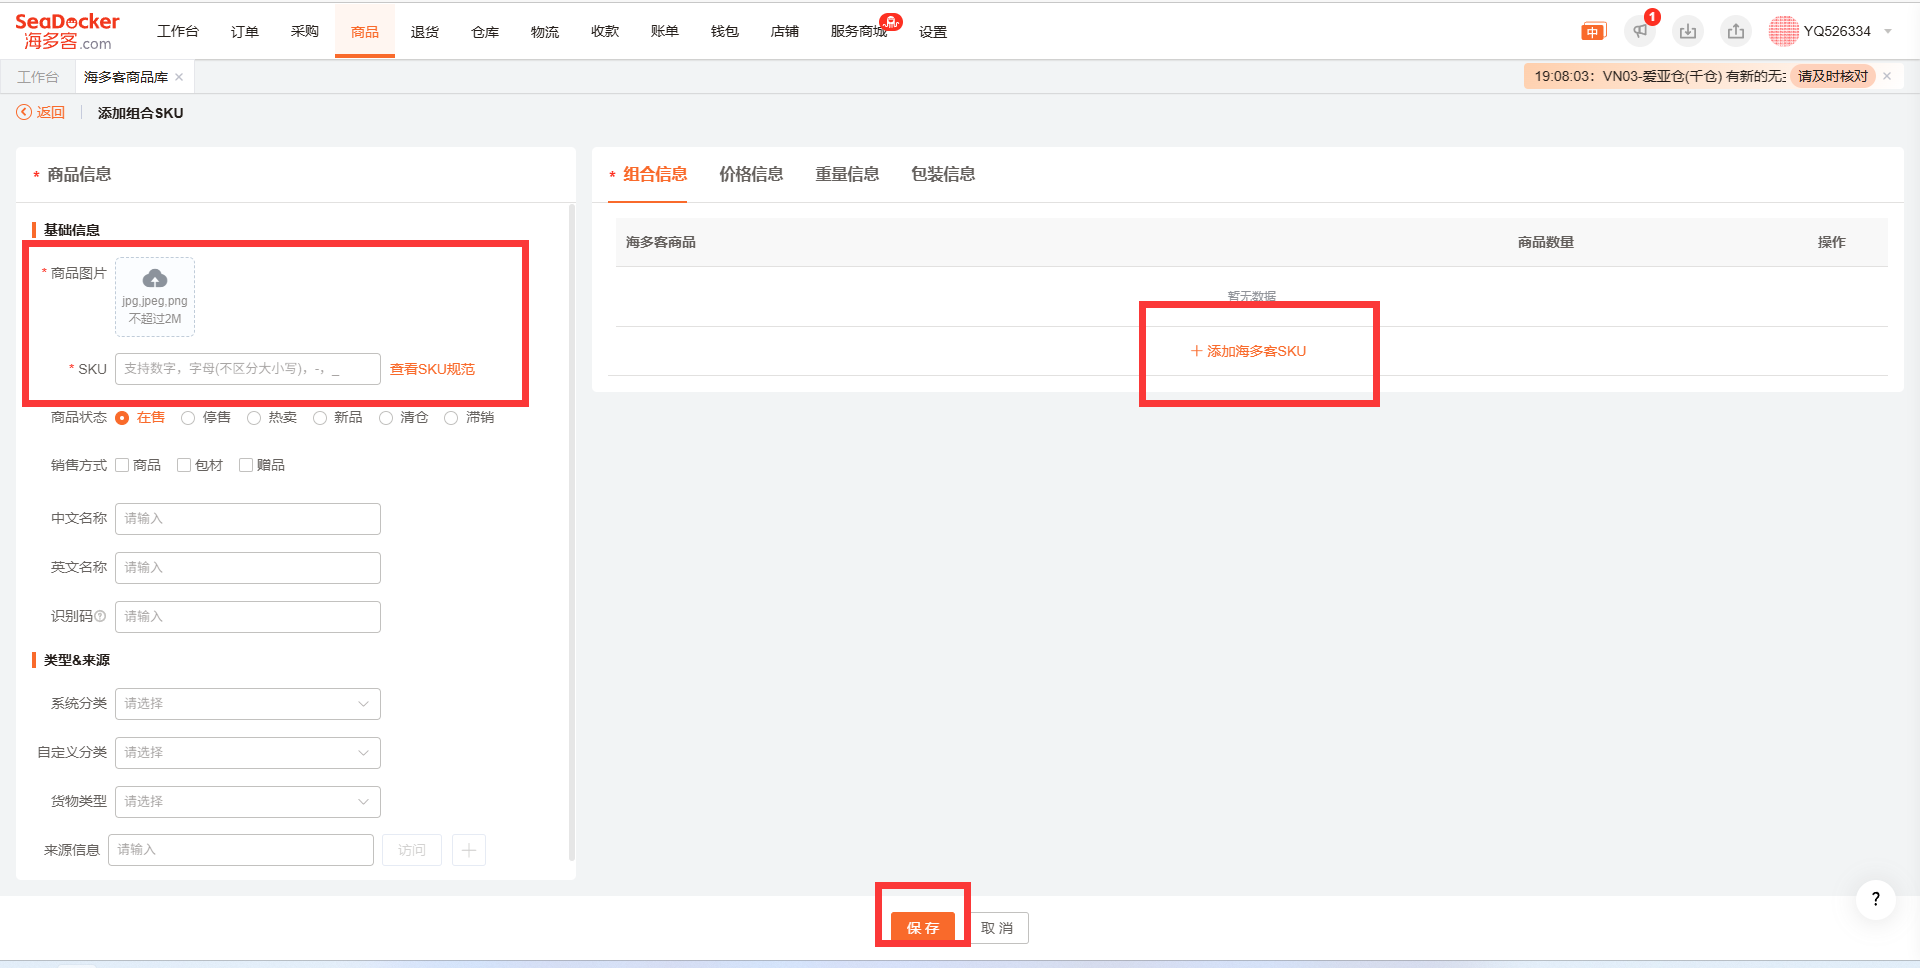Open the 自定义分类 dropdown

247,753
